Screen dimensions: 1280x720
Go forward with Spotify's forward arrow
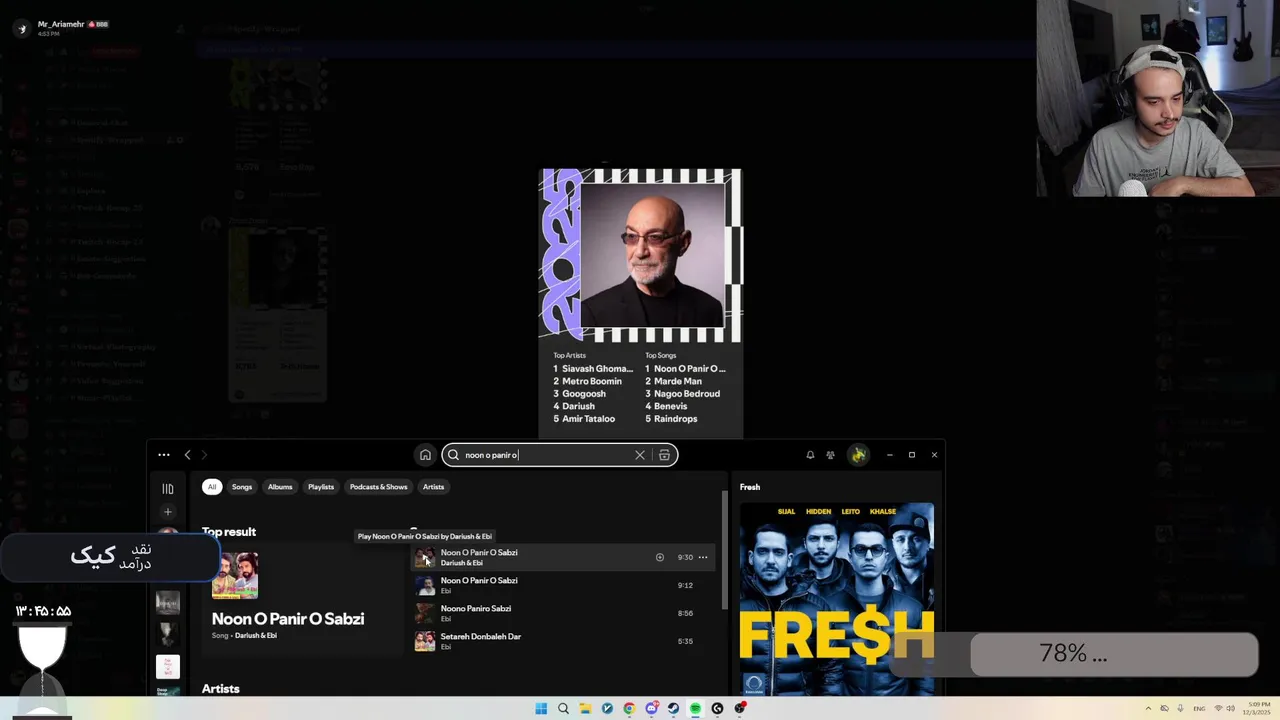204,455
